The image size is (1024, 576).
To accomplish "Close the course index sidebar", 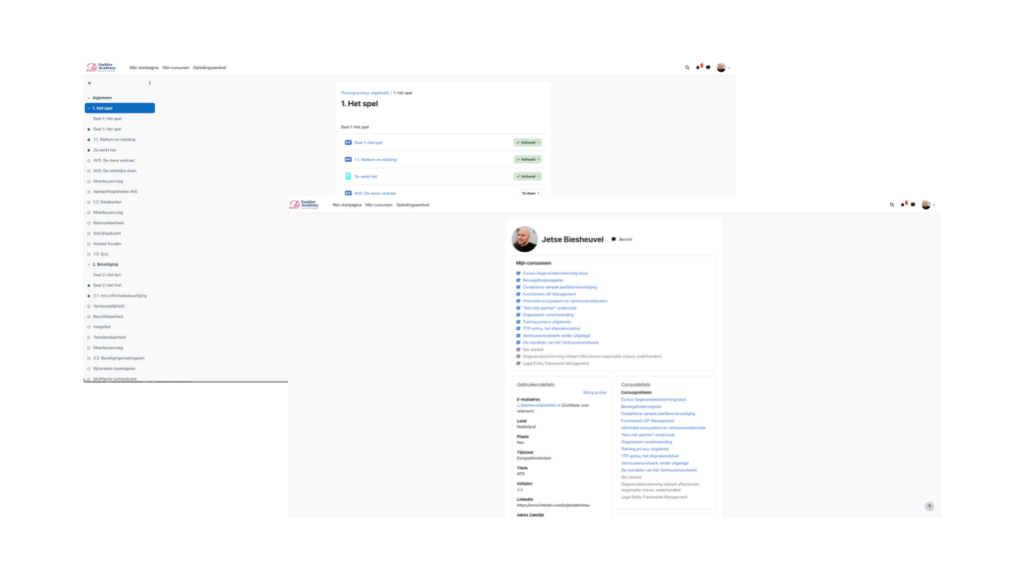I will [90, 83].
